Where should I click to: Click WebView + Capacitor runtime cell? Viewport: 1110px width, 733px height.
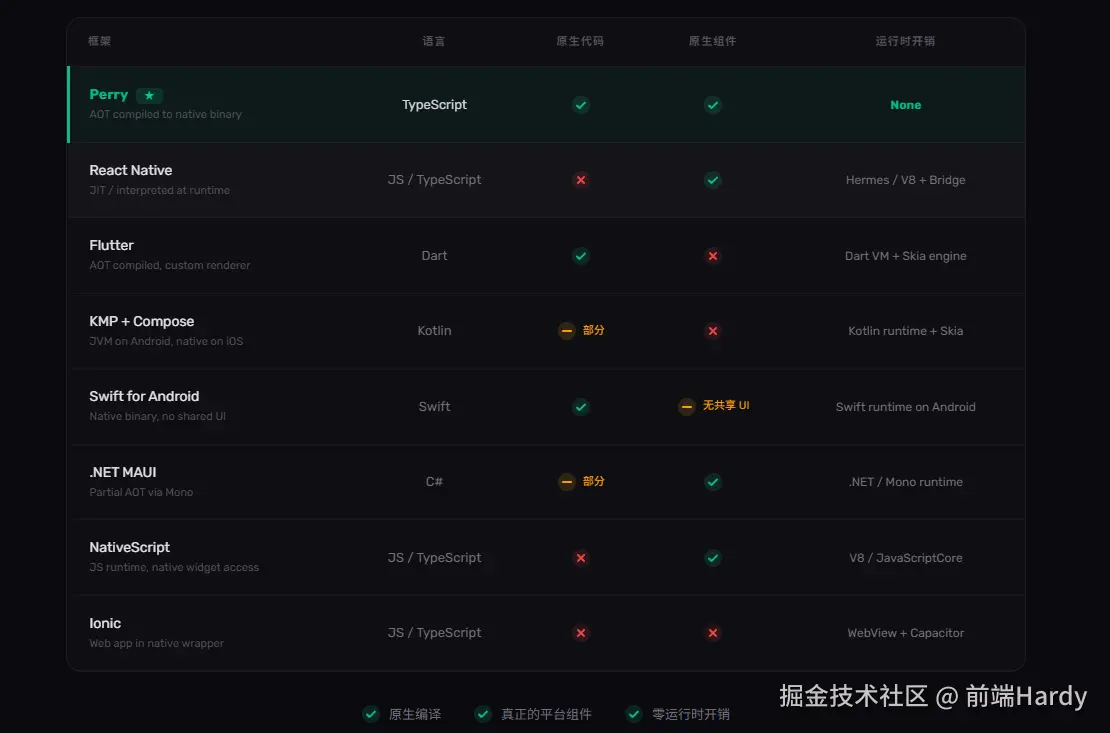pyautogui.click(x=905, y=633)
